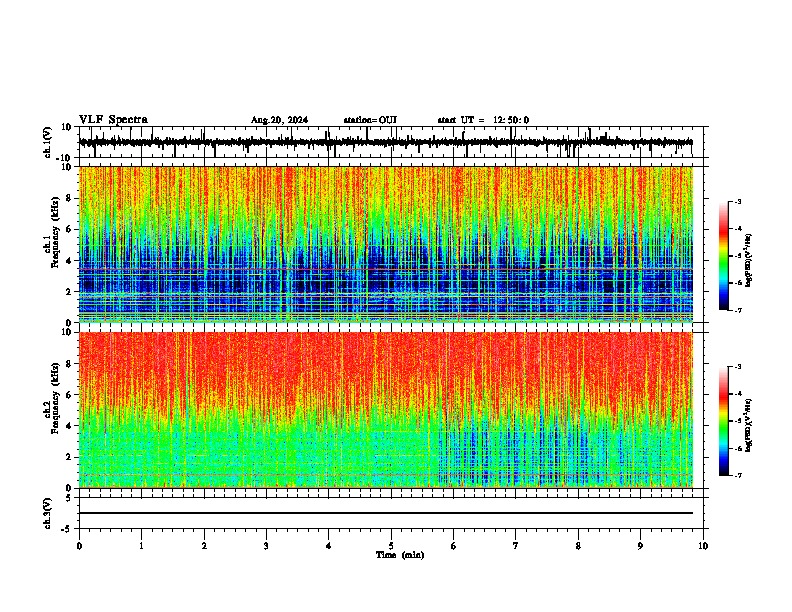Click the ch.2 PSD color scale bar

[x=724, y=421]
